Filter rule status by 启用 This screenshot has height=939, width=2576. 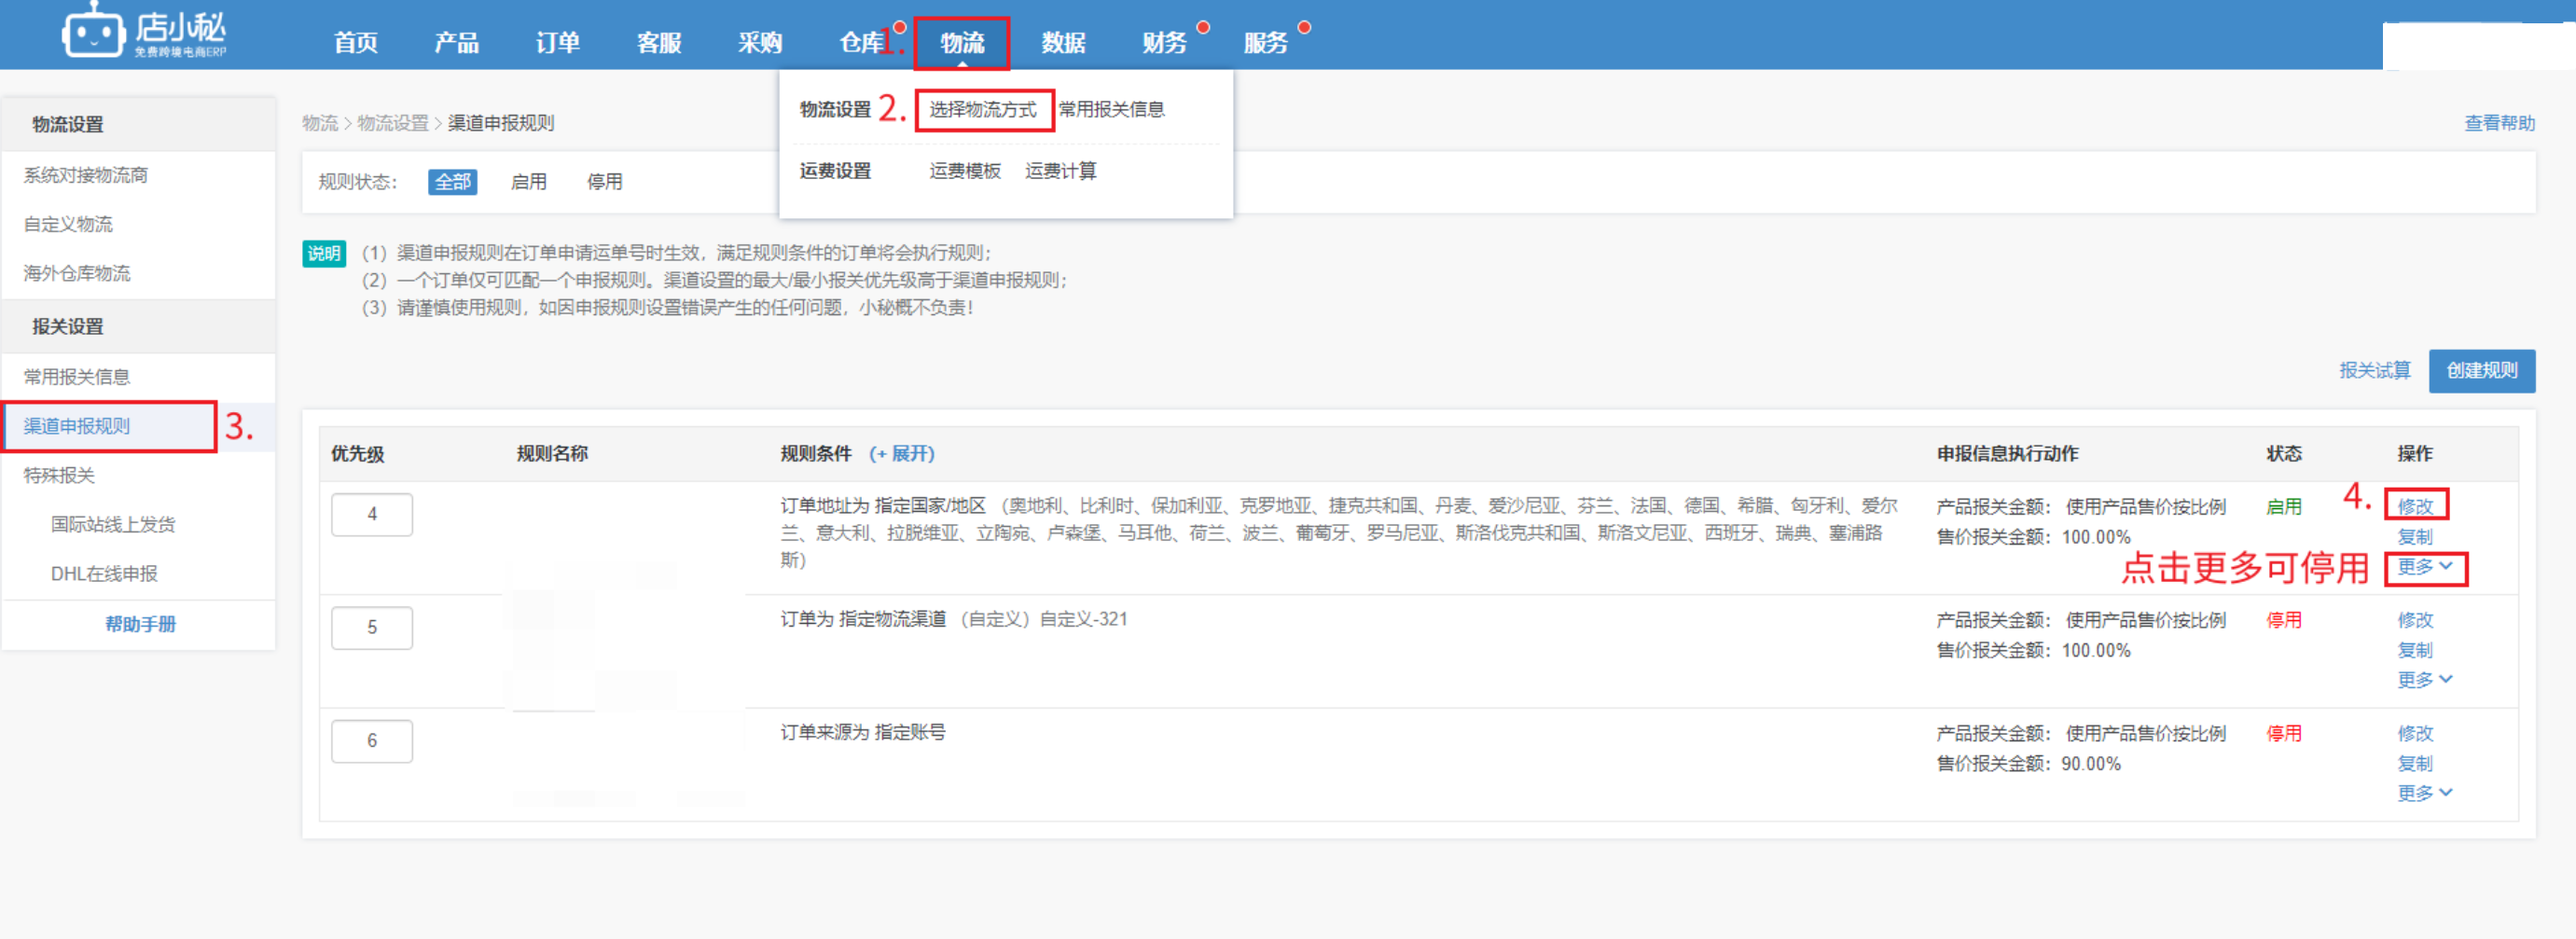pyautogui.click(x=528, y=182)
